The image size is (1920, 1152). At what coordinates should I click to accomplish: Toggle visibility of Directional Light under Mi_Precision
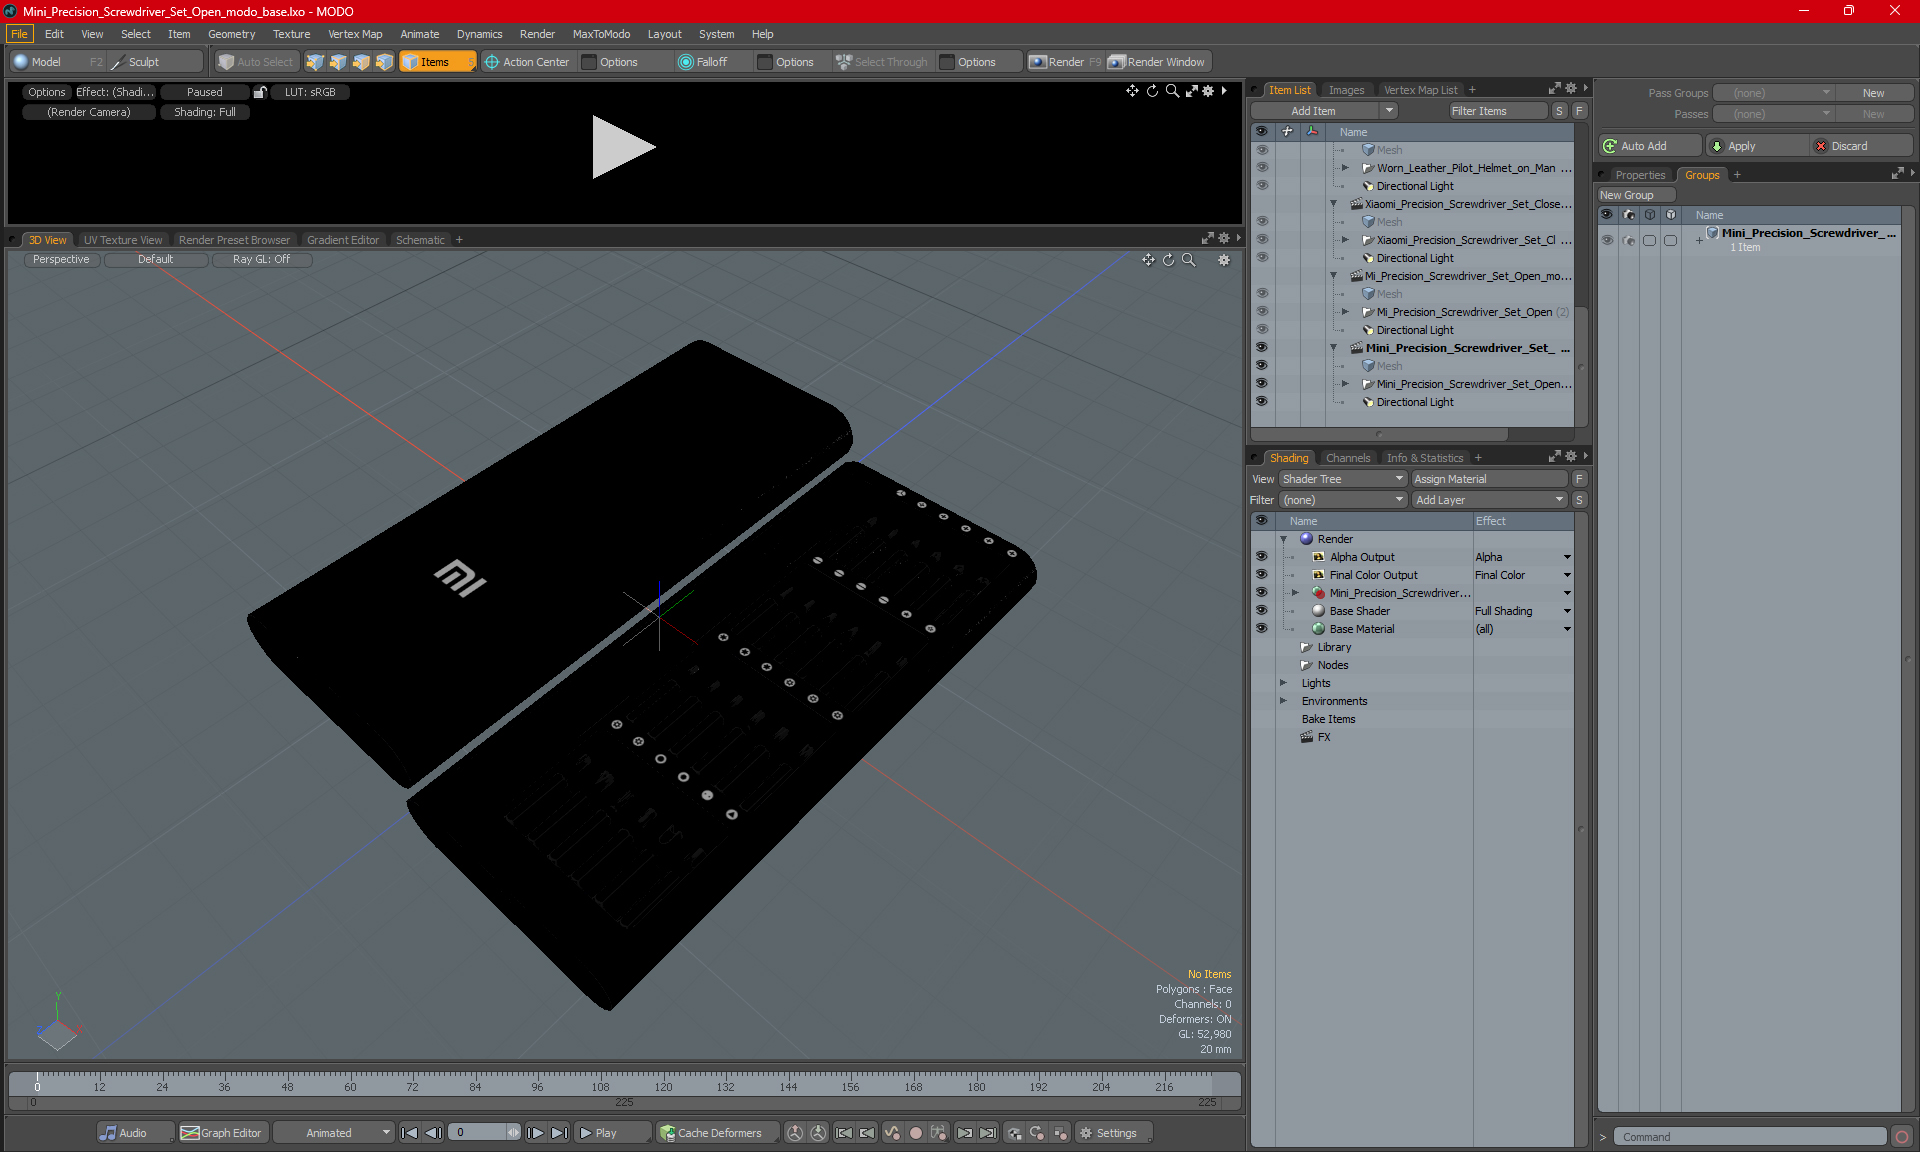[x=1262, y=329]
